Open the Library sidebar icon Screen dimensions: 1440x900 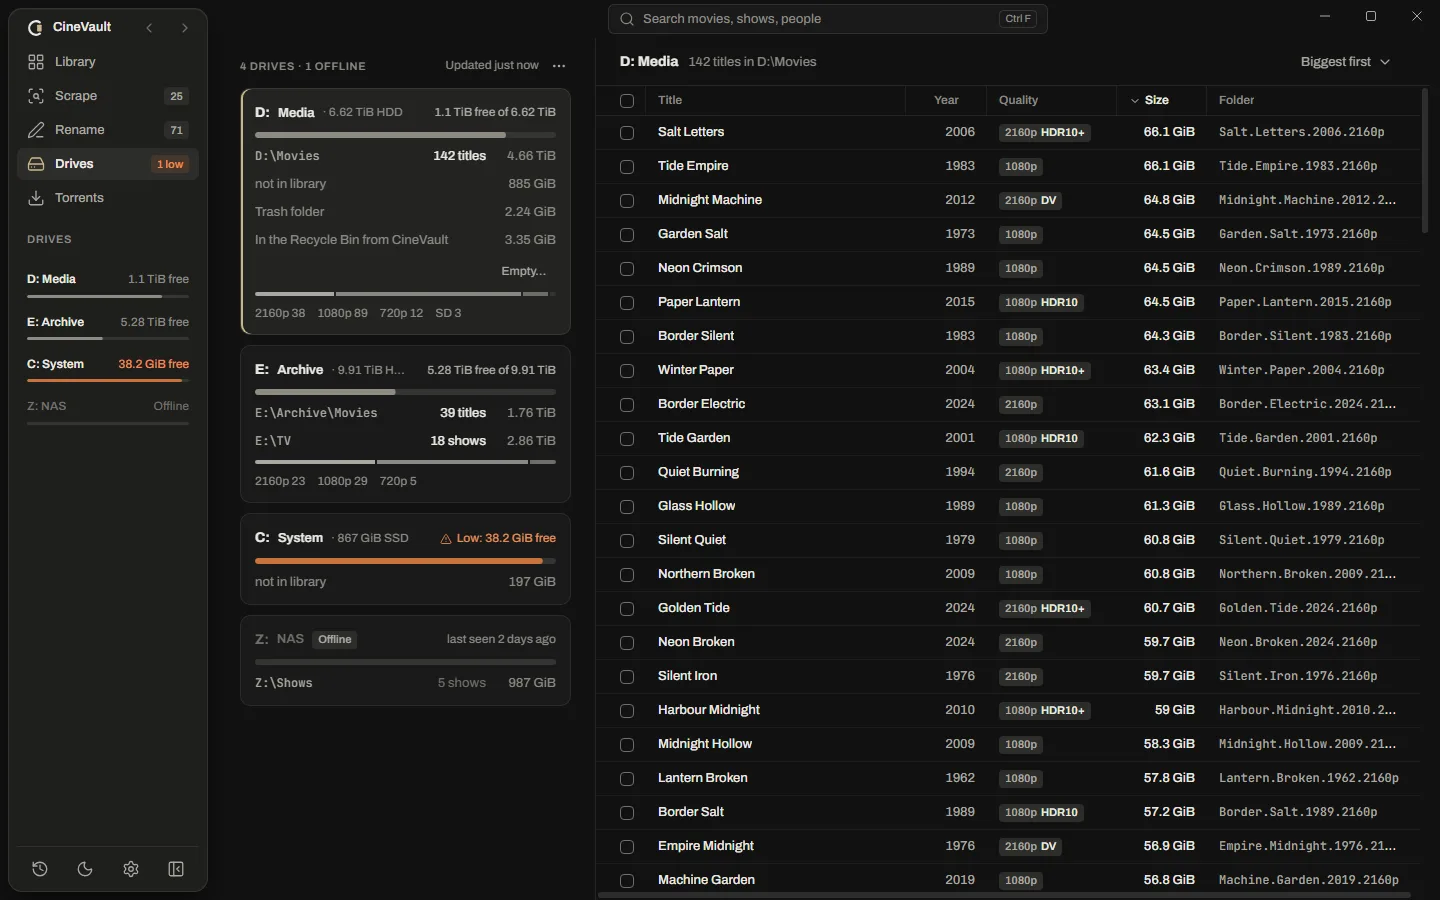point(36,62)
